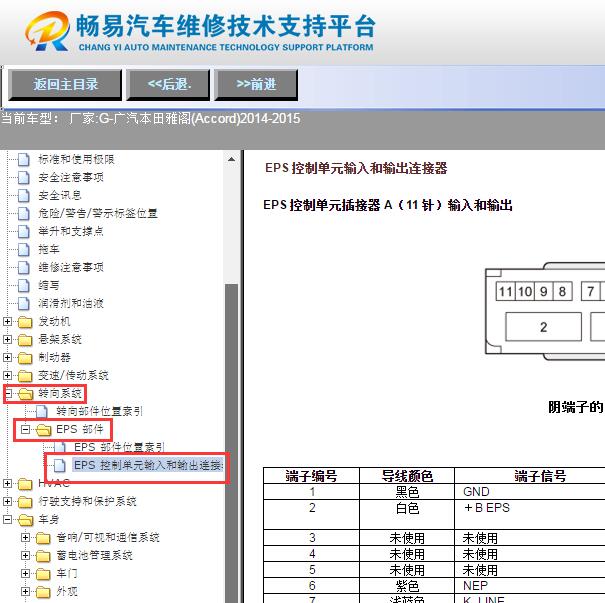Click the NEP signal cell
605x603 pixels.
click(475, 586)
